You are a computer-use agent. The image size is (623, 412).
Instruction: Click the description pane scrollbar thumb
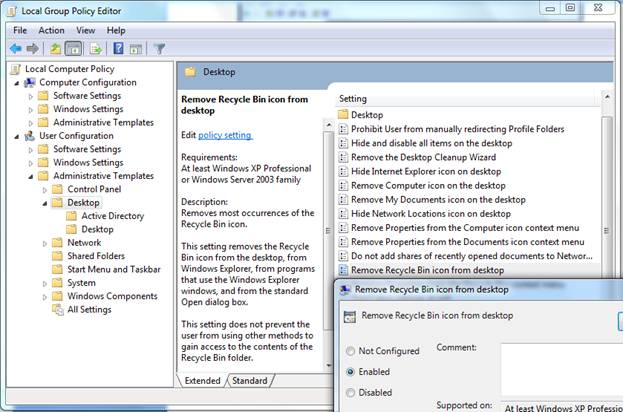(328, 230)
